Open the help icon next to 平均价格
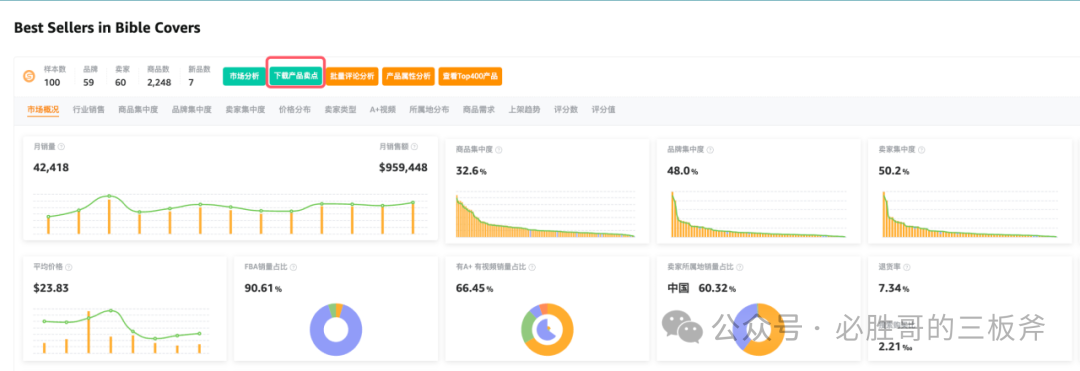 (69, 267)
